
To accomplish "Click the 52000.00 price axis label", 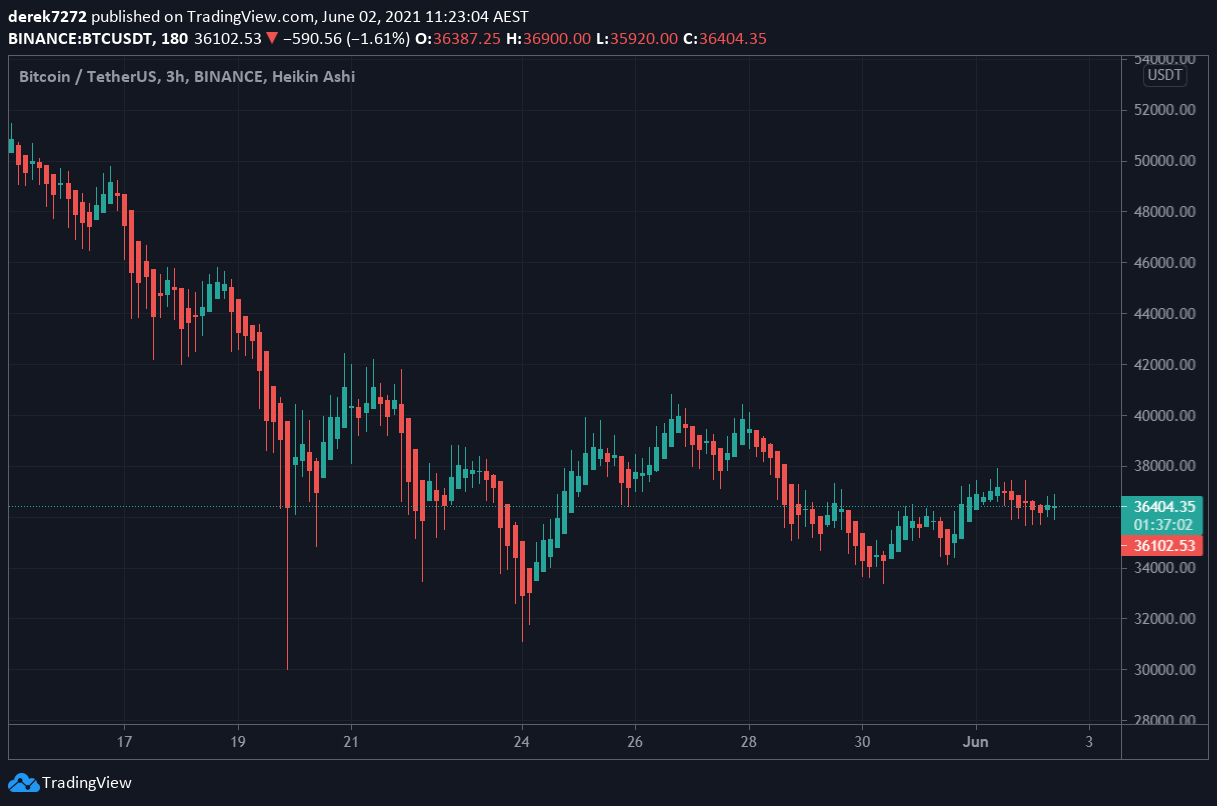I will pos(1164,110).
